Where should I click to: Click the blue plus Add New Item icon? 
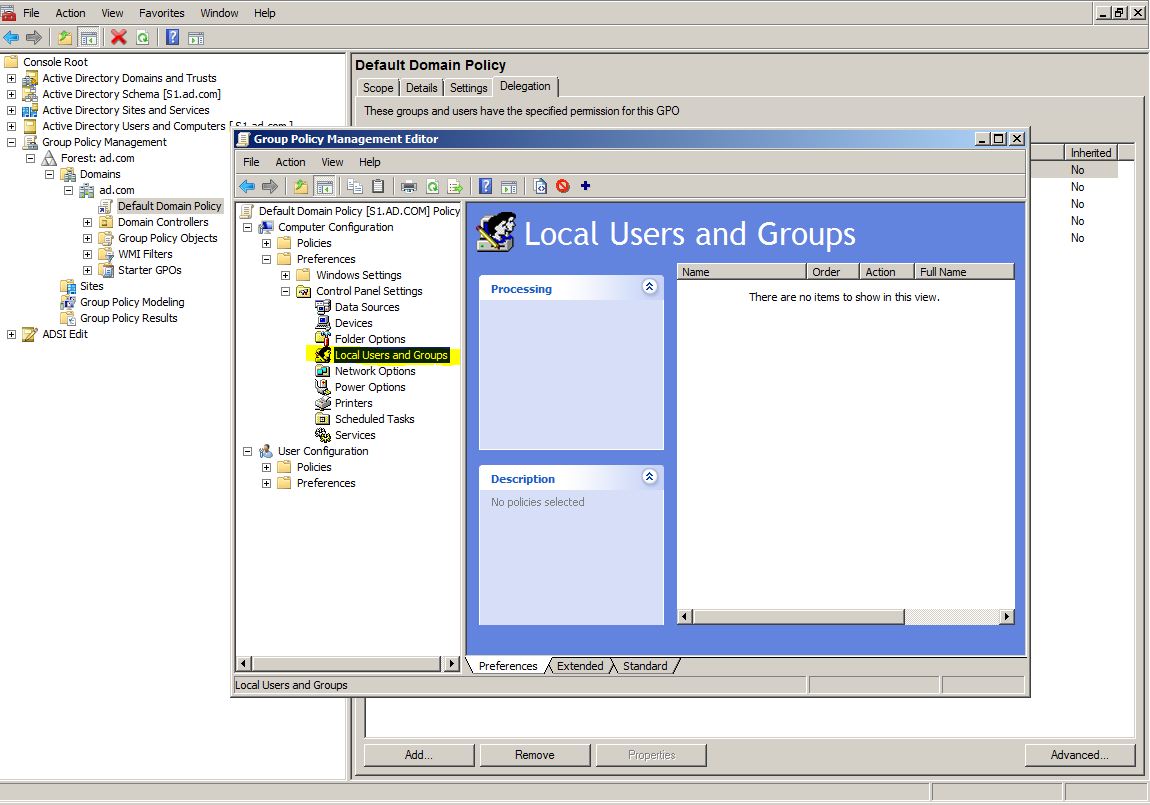point(585,186)
